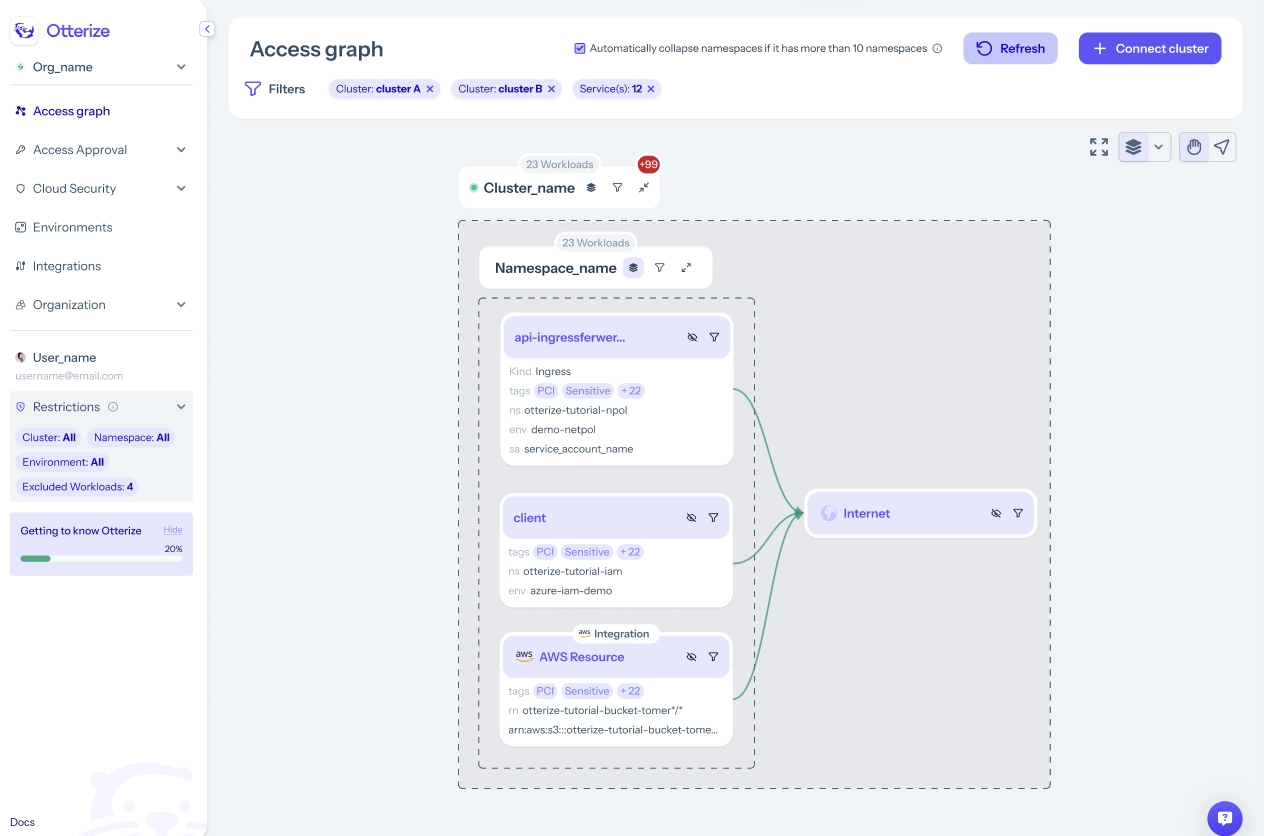Remove the Cluster: cluster A filter chip
The width and height of the screenshot is (1264, 836).
(430, 89)
